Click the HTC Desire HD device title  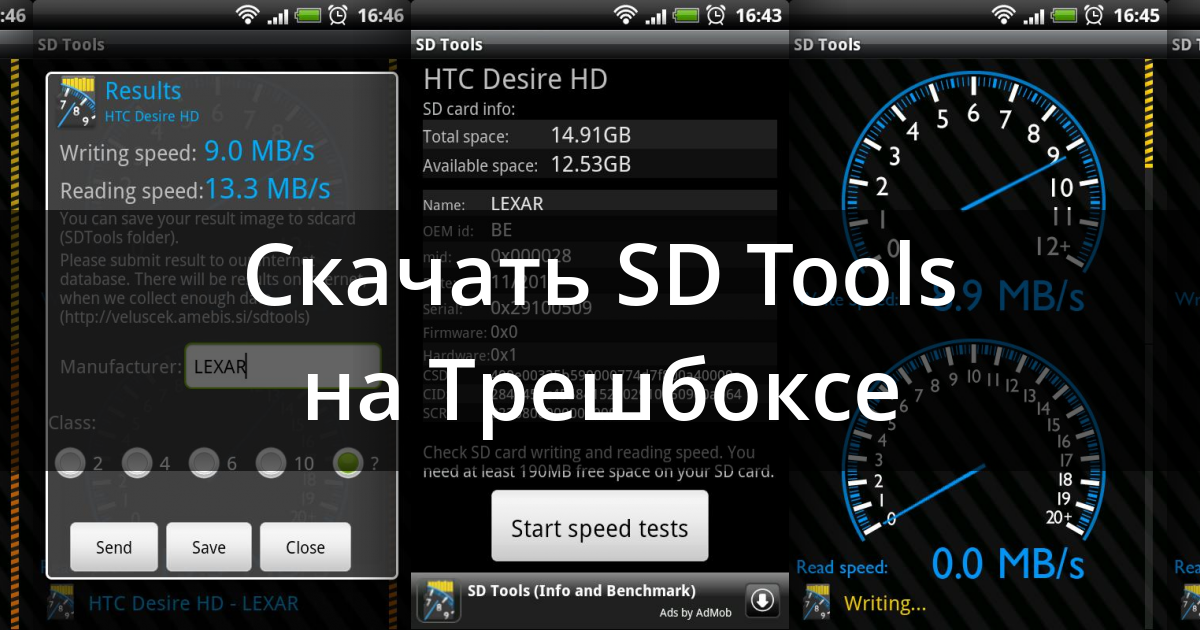click(x=515, y=79)
